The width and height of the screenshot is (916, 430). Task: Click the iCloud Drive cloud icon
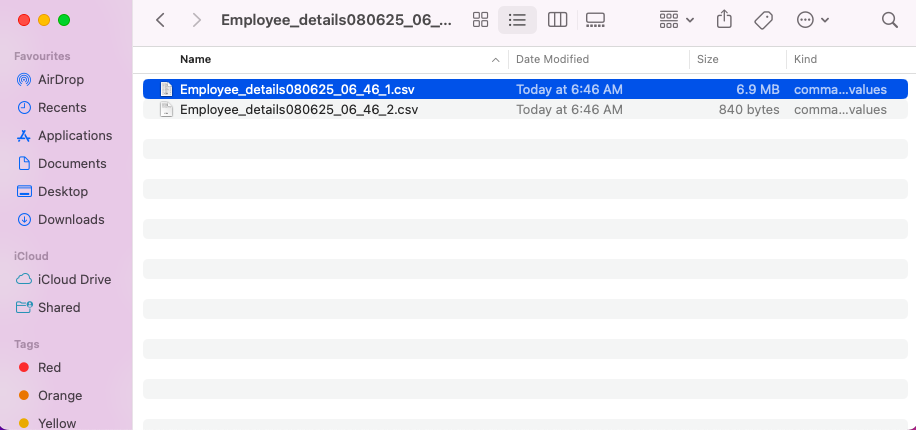[x=24, y=279]
